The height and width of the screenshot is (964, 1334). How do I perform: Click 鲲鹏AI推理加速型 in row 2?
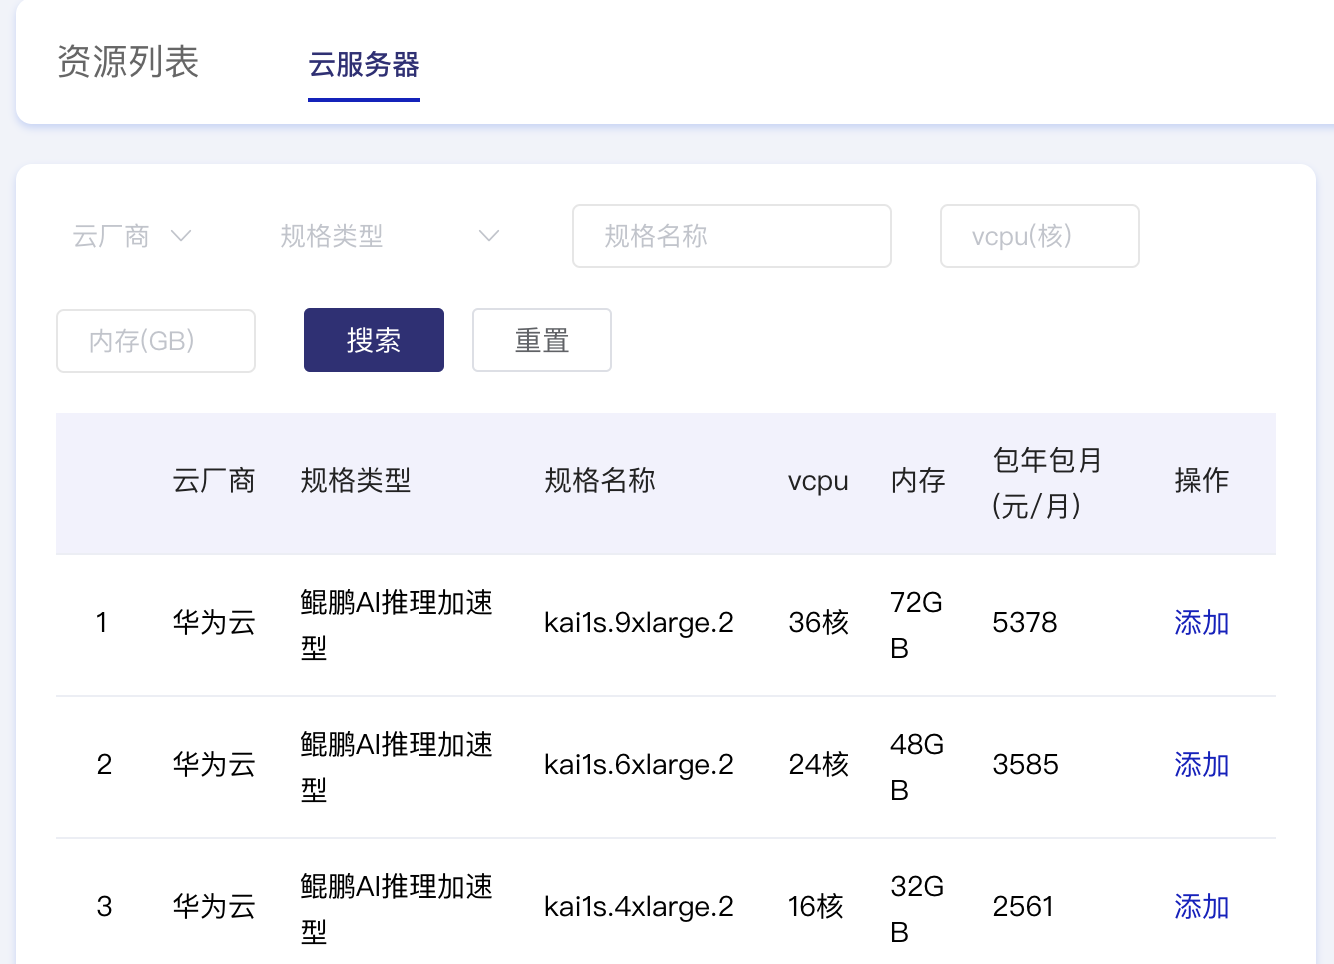click(397, 767)
